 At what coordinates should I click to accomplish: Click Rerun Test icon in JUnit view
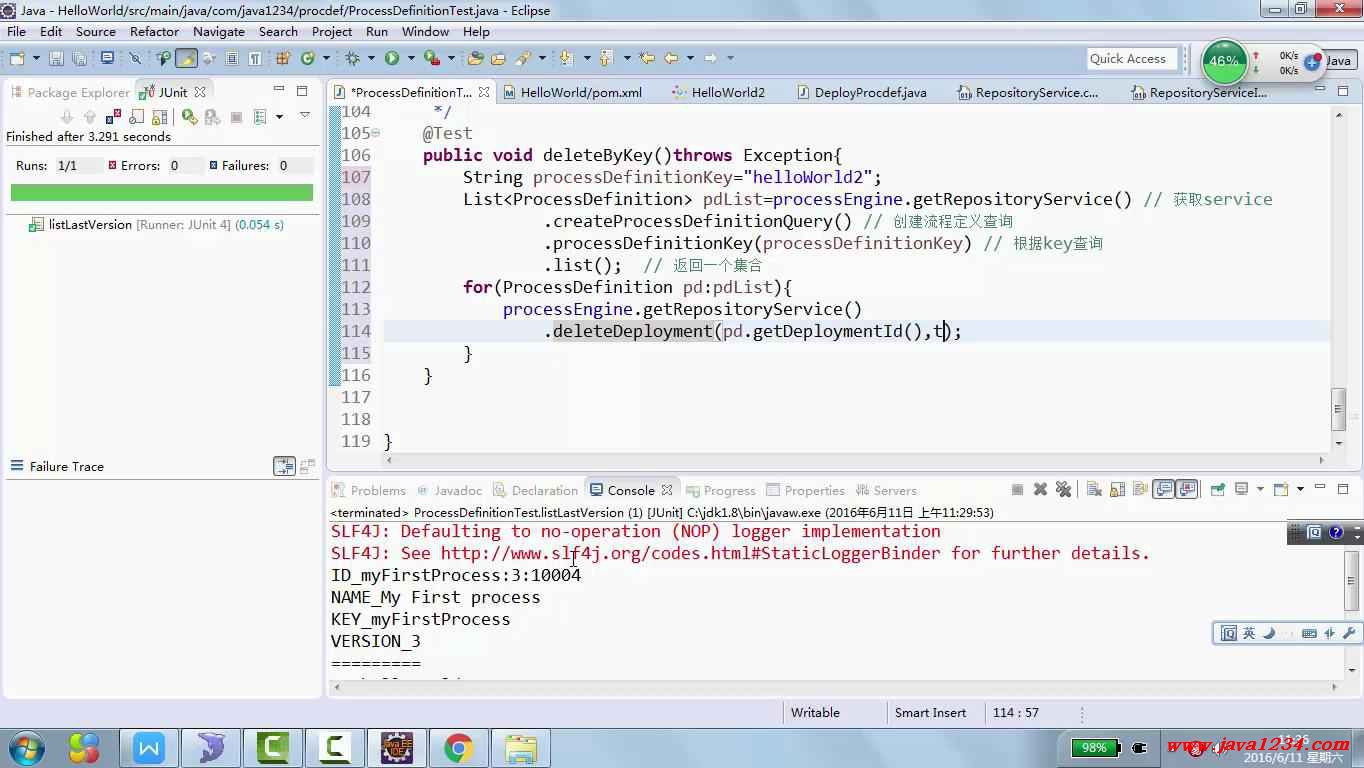[x=190, y=117]
